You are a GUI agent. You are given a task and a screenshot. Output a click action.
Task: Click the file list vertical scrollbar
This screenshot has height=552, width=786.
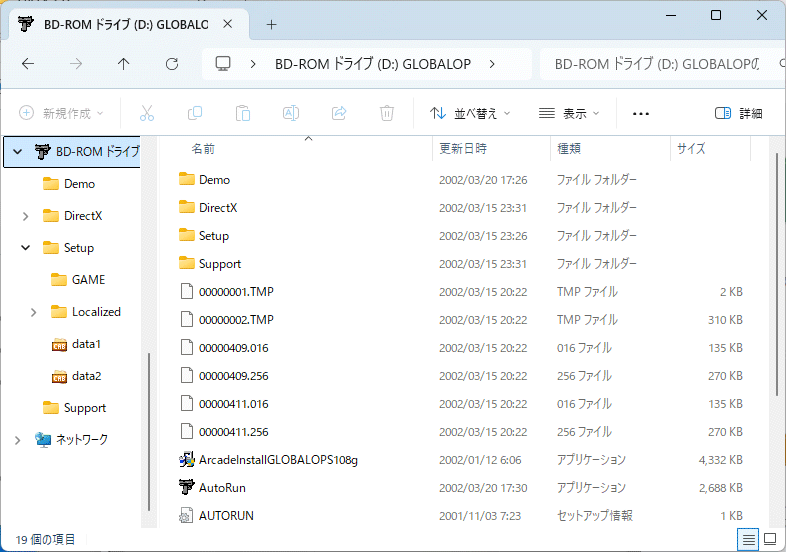point(776,276)
